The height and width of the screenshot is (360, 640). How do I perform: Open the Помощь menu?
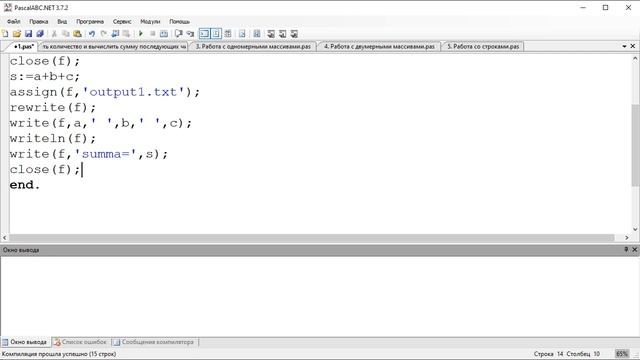click(180, 22)
